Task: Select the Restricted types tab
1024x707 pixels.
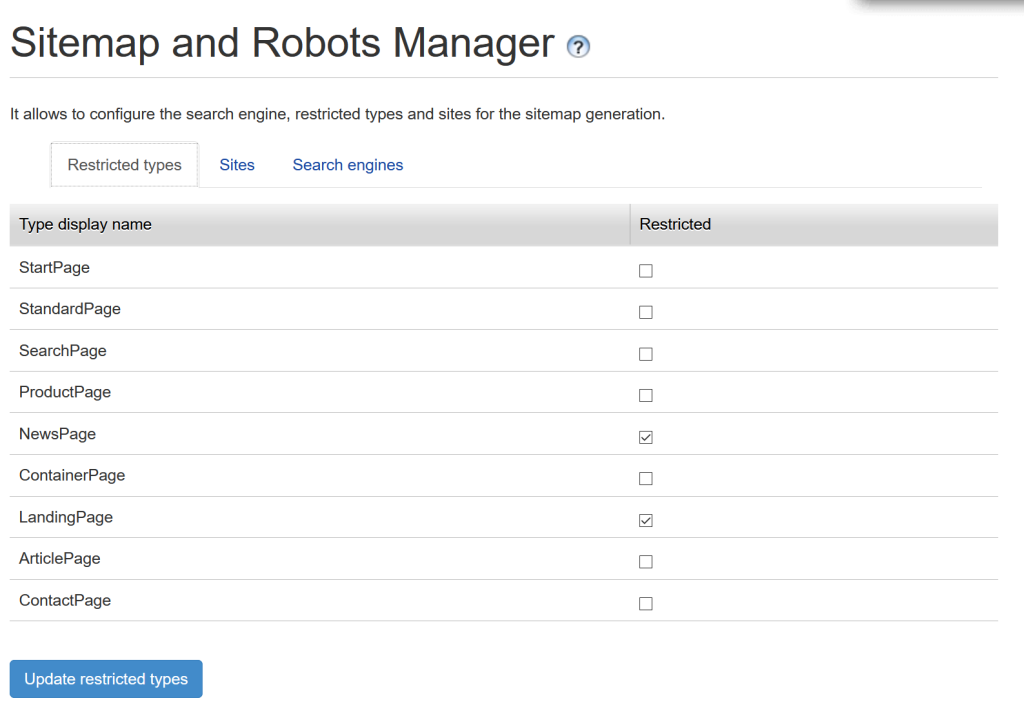Action: pos(124,164)
